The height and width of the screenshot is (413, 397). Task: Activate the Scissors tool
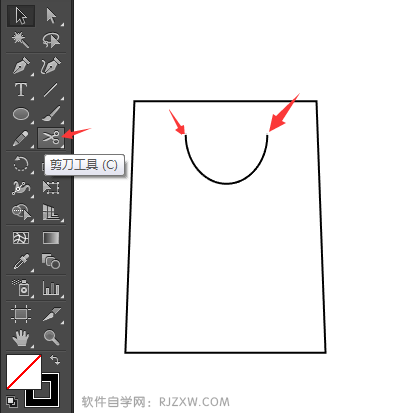click(x=51, y=138)
